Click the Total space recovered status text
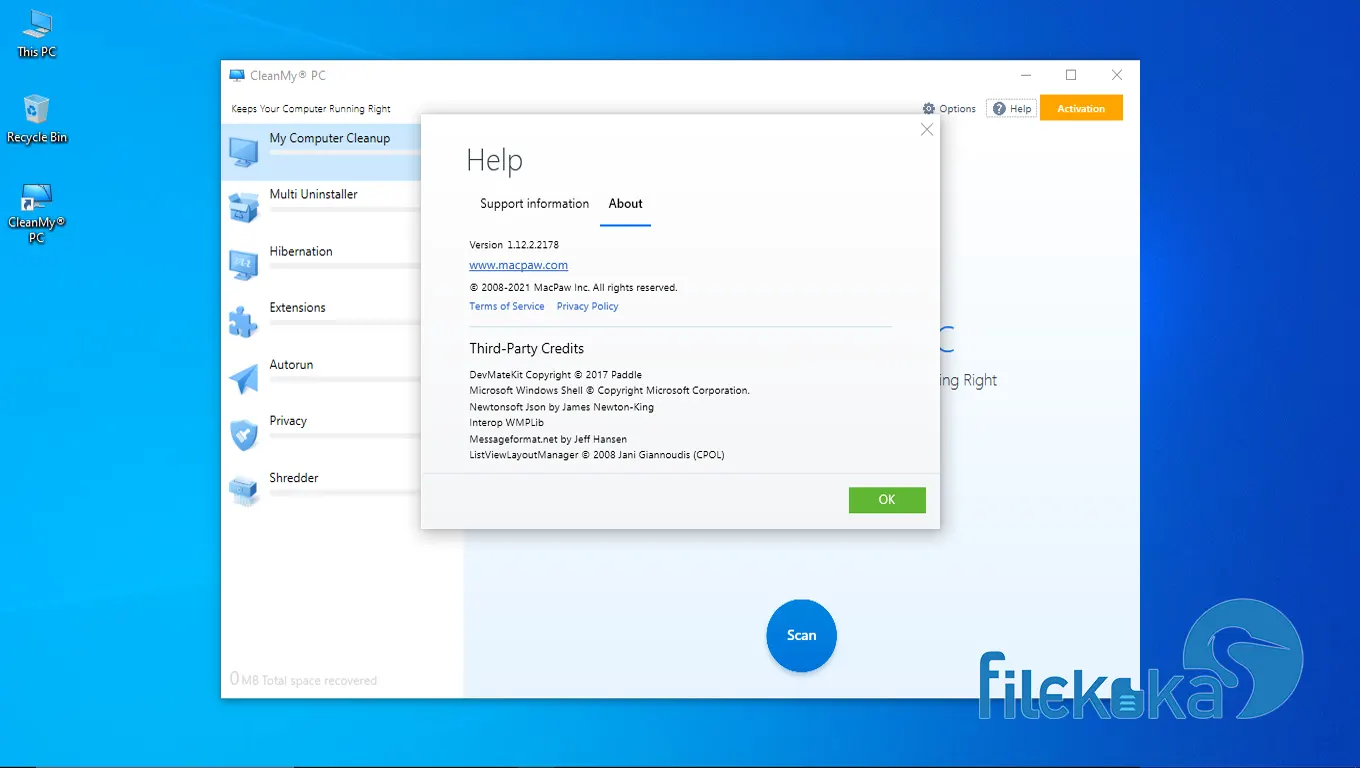 [303, 680]
